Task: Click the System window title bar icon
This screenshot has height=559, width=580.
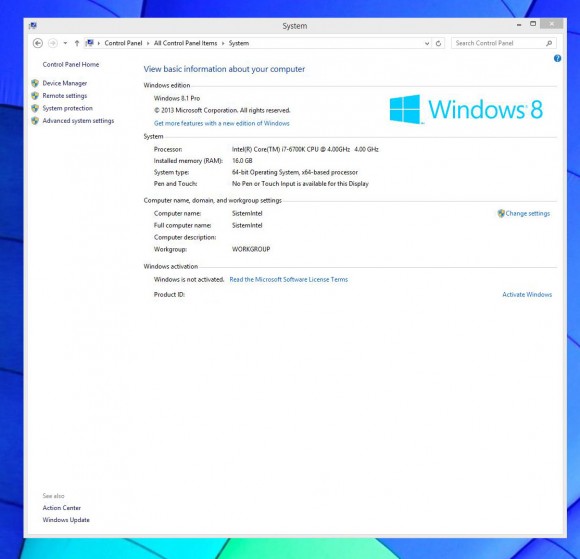Action: 33,26
